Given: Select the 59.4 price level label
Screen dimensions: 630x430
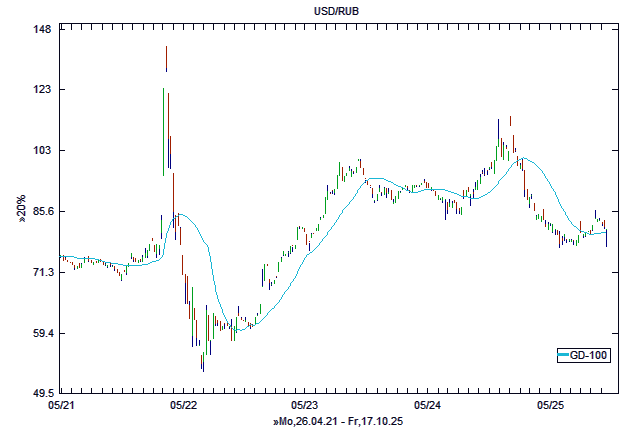Looking at the screenshot, I should (39, 333).
